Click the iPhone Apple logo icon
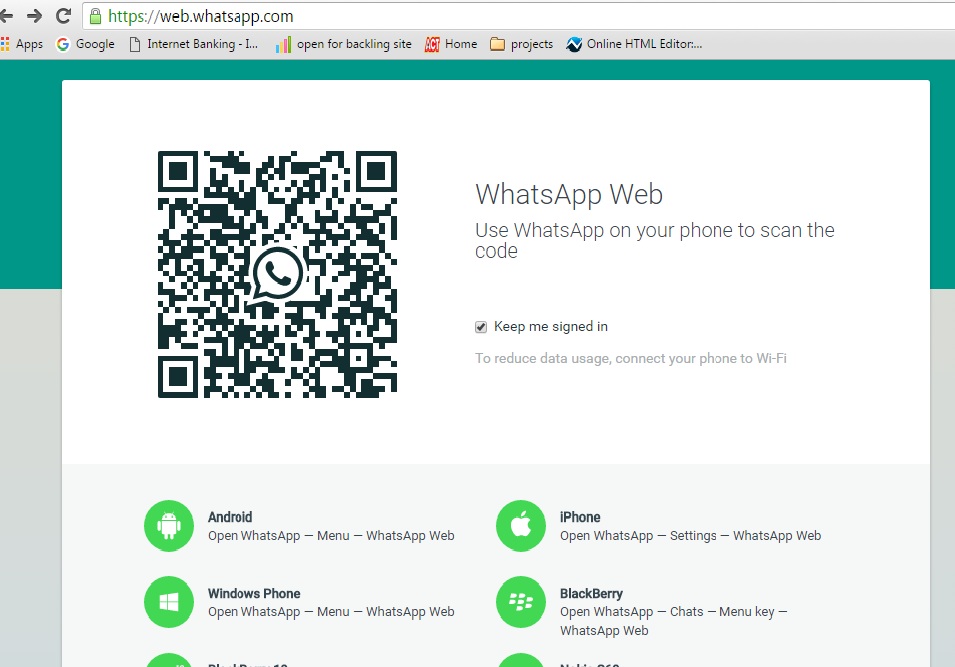The image size is (955, 667). 521,526
